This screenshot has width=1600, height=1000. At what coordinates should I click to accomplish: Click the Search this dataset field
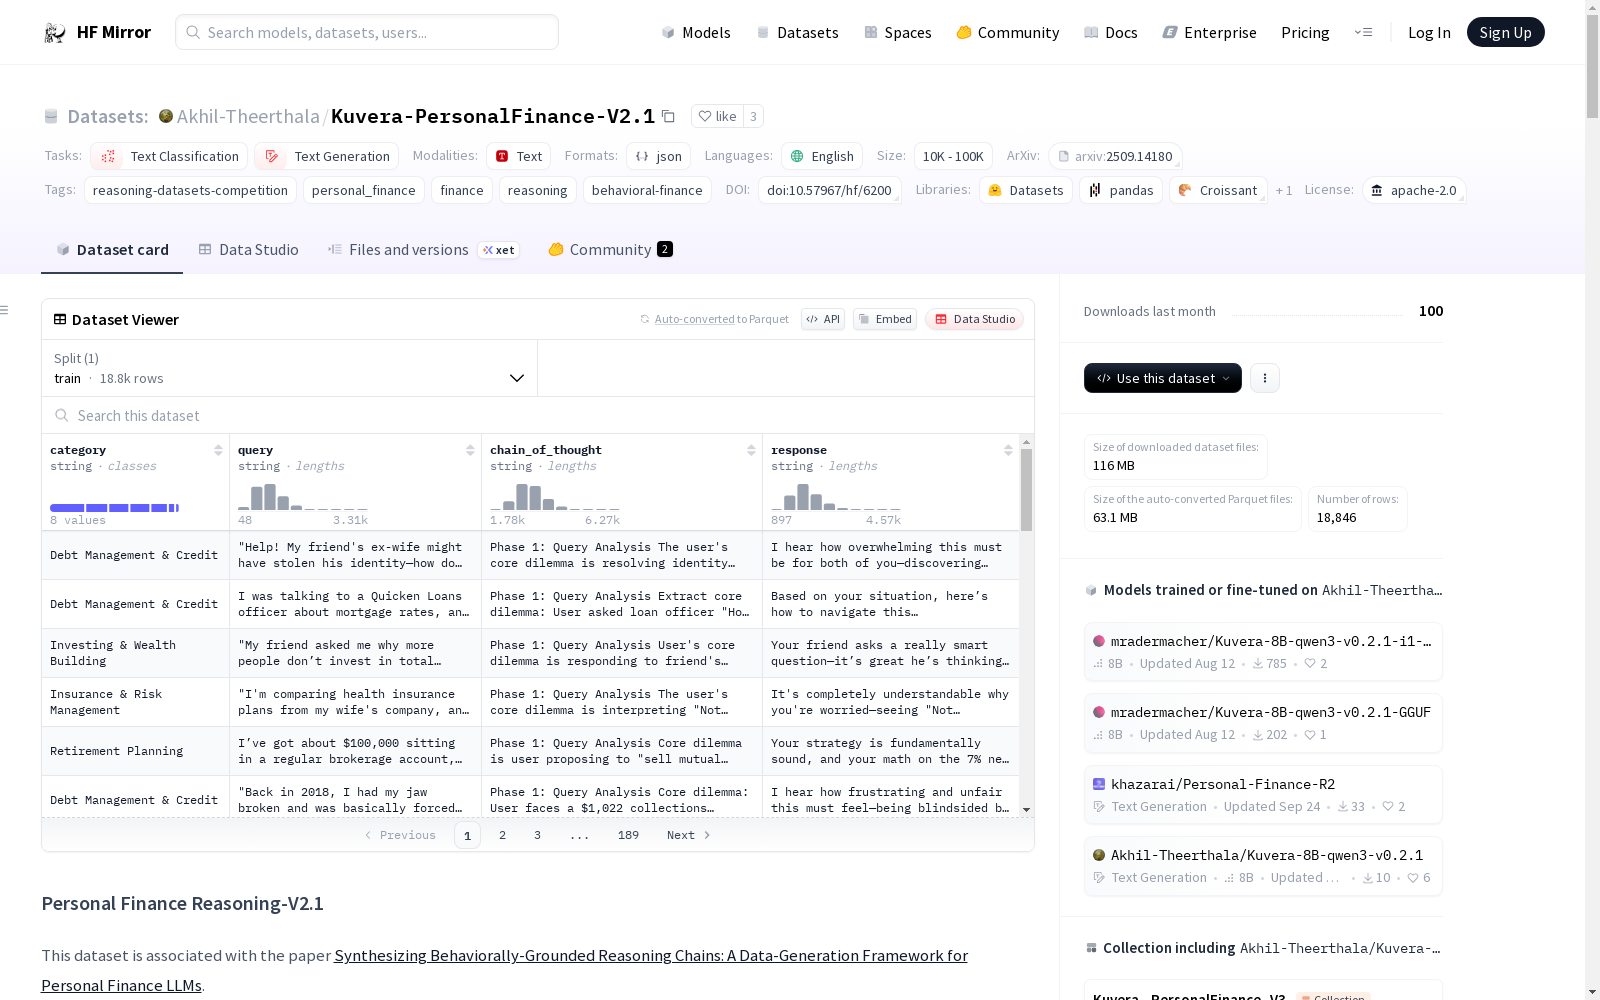click(538, 415)
